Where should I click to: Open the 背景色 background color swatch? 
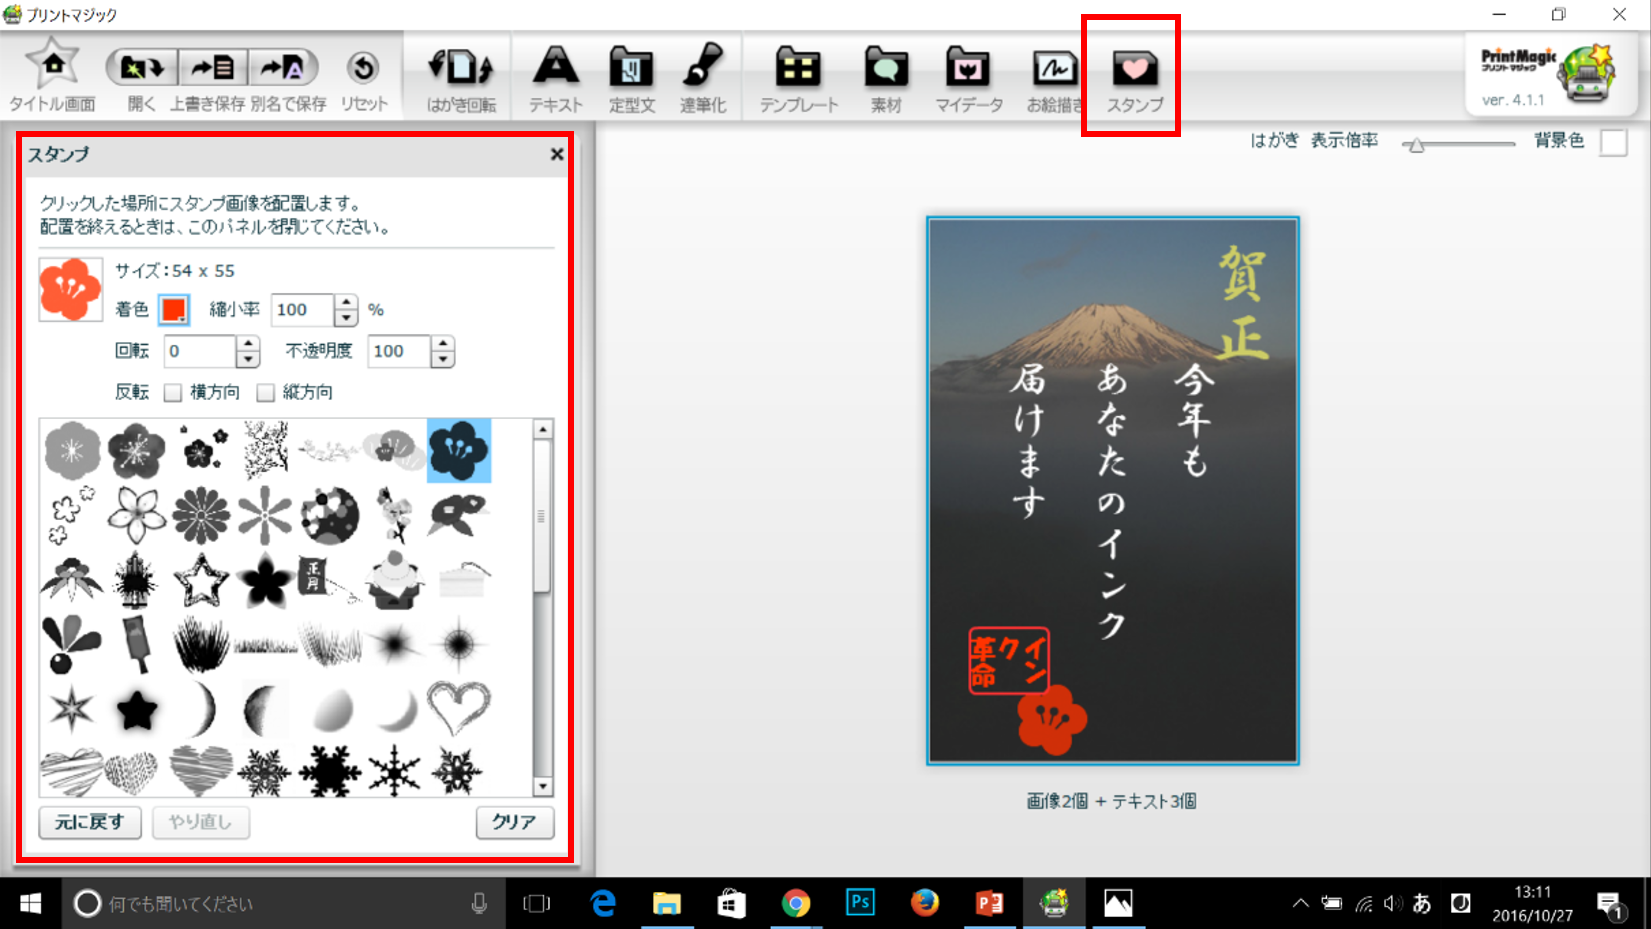pos(1614,143)
